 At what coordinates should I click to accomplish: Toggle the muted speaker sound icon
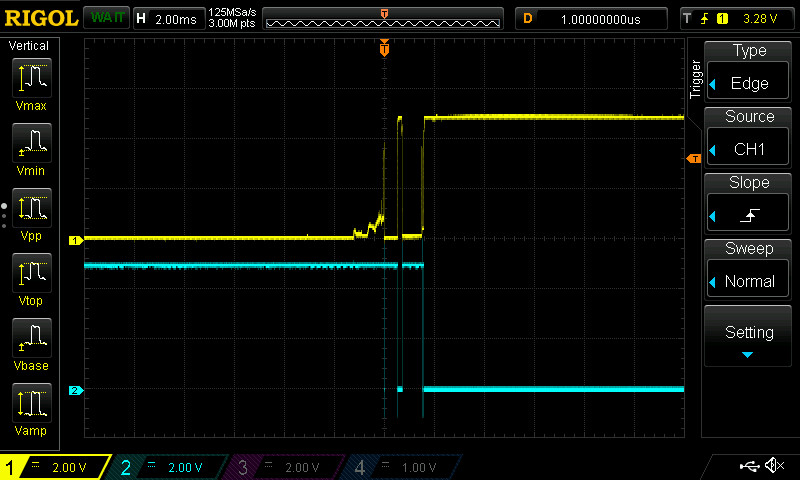click(774, 466)
